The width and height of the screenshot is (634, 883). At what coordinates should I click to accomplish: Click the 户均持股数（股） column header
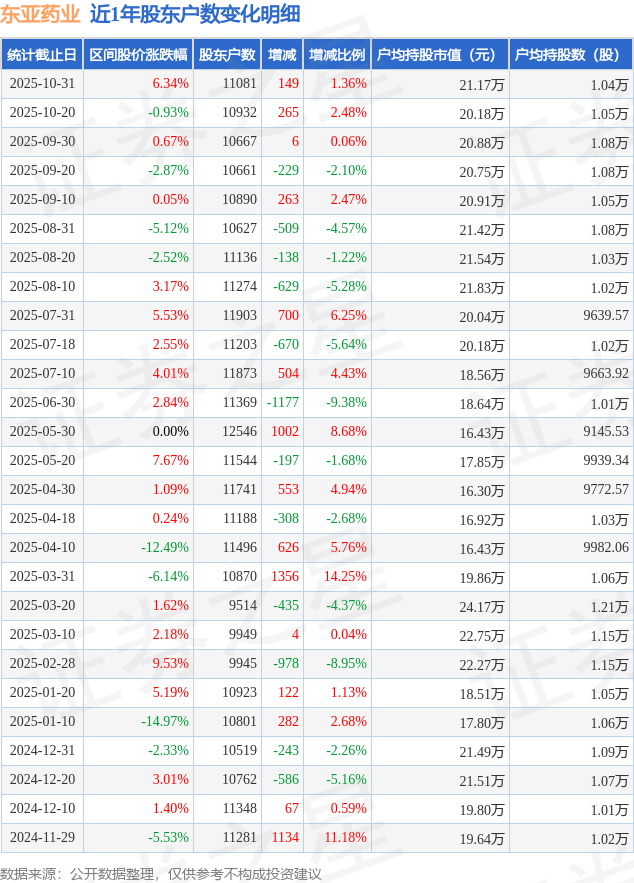(571, 55)
